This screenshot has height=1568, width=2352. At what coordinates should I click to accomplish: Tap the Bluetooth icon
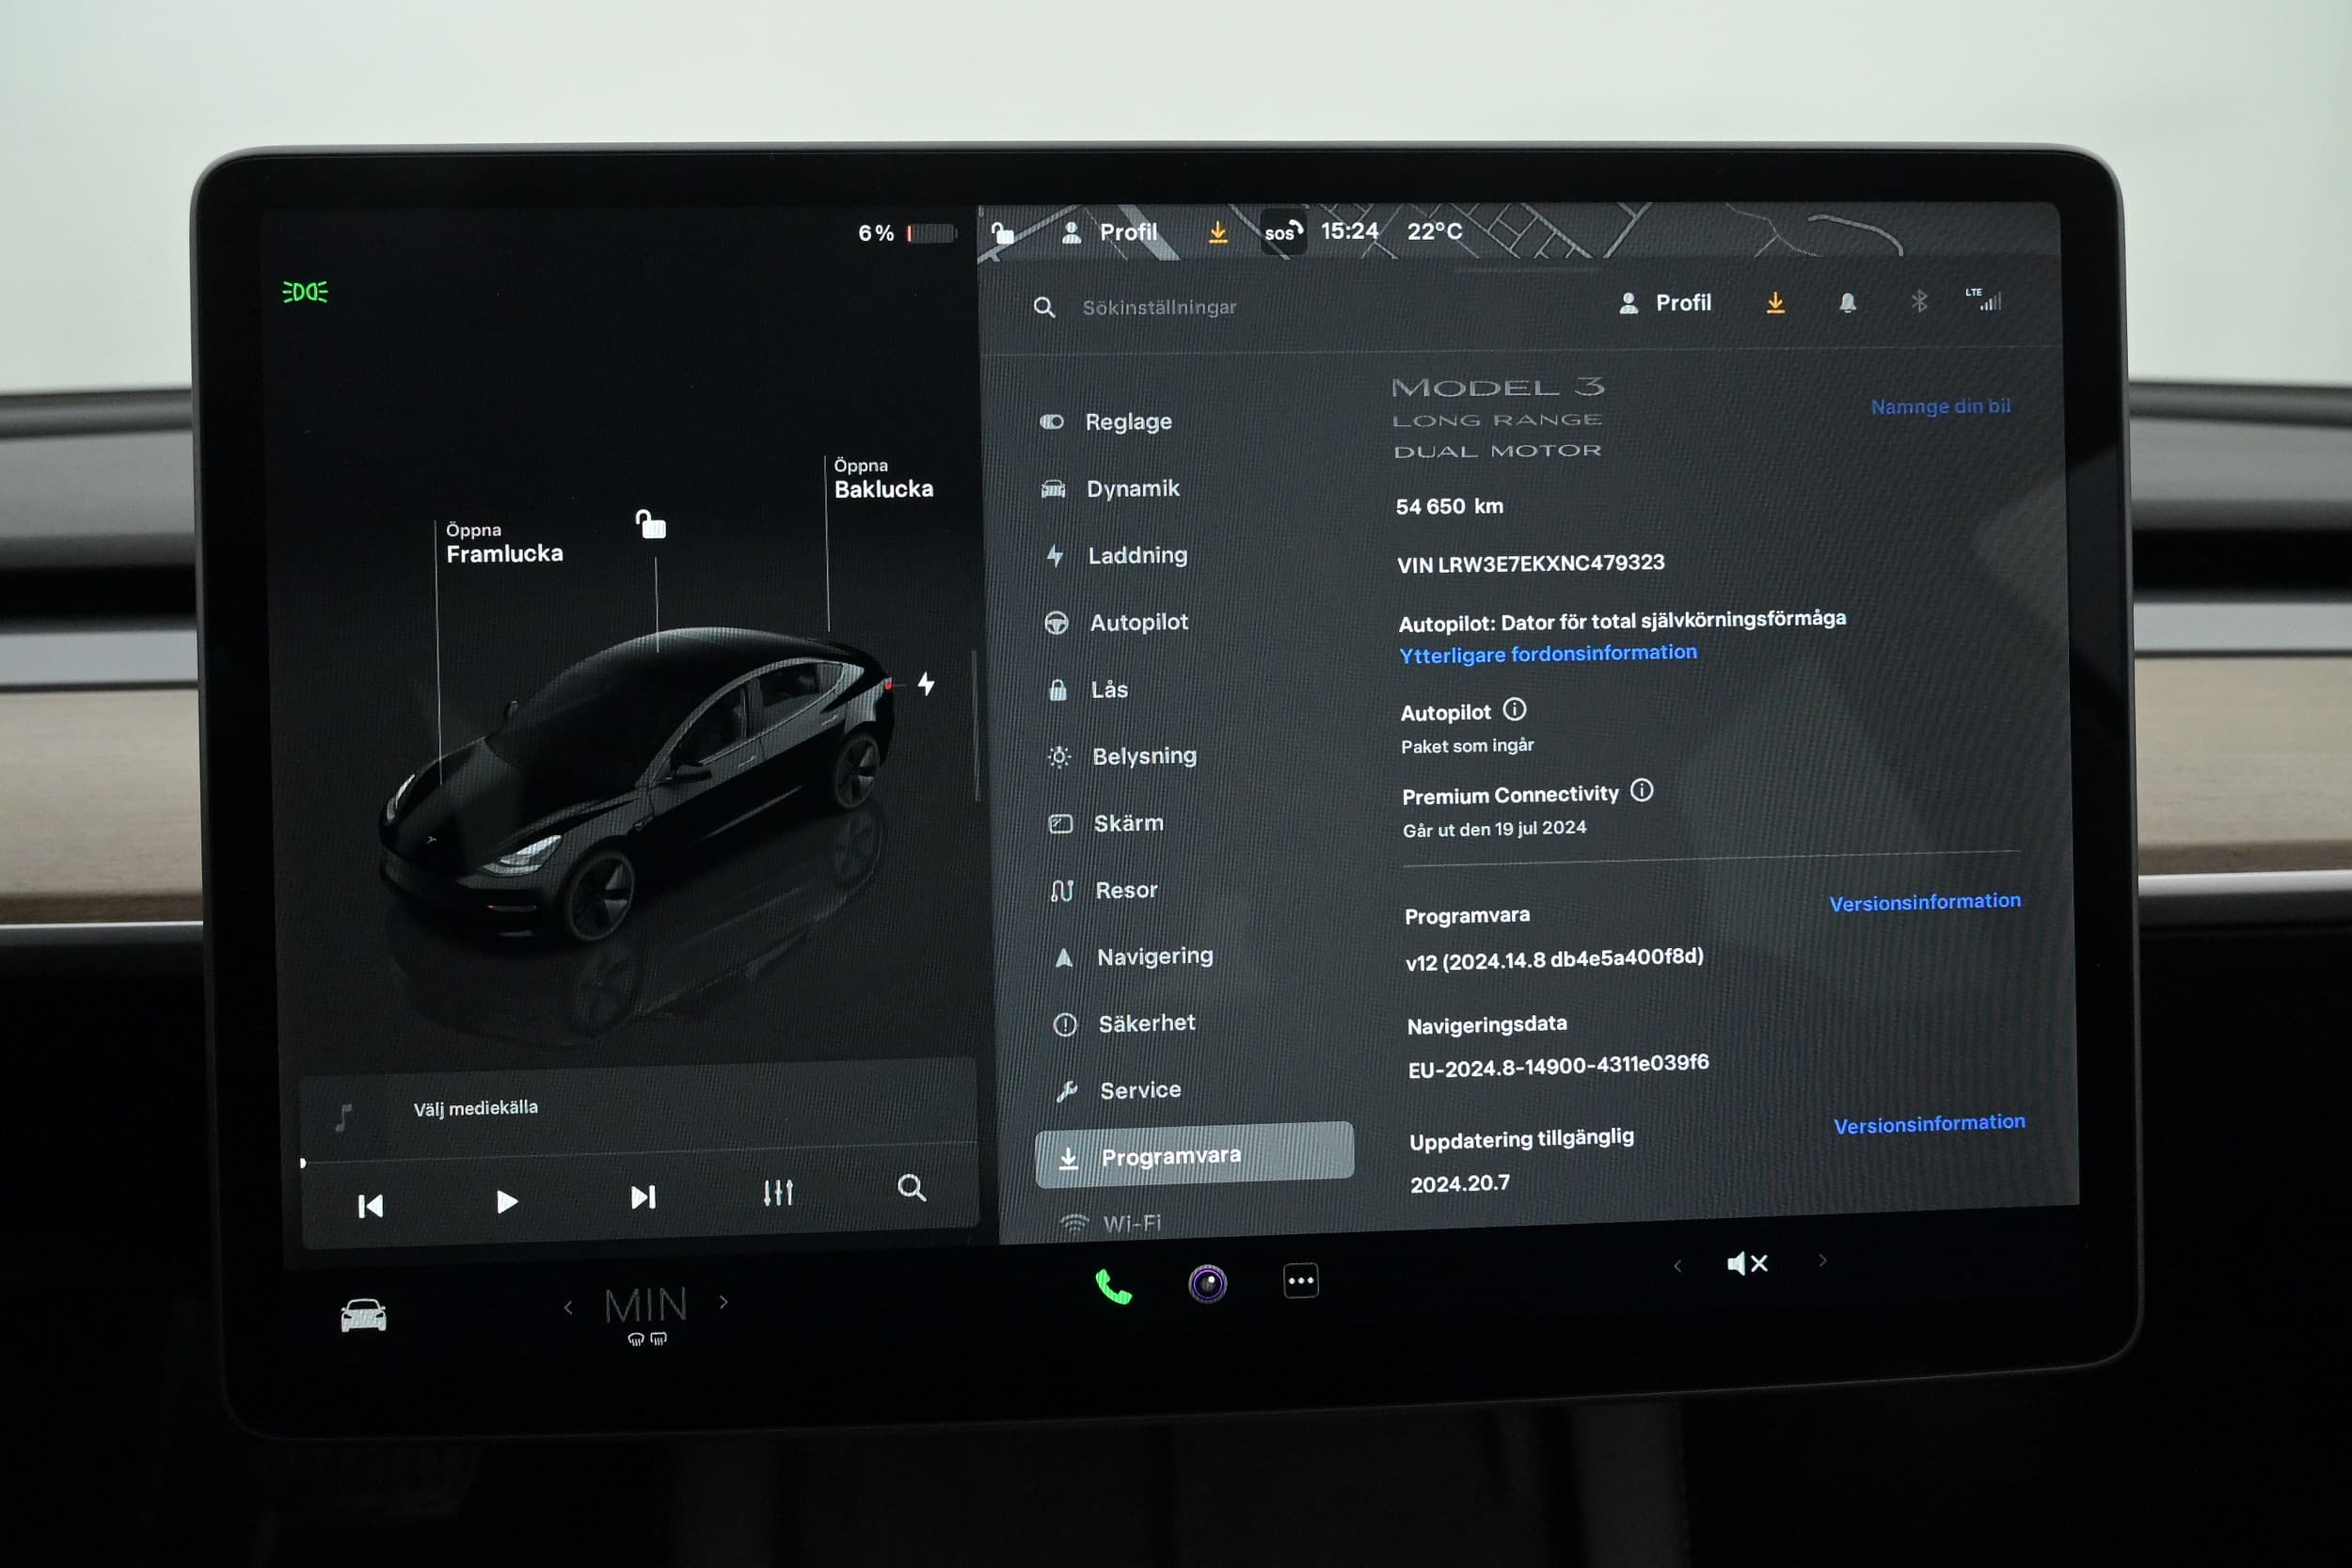[1918, 301]
